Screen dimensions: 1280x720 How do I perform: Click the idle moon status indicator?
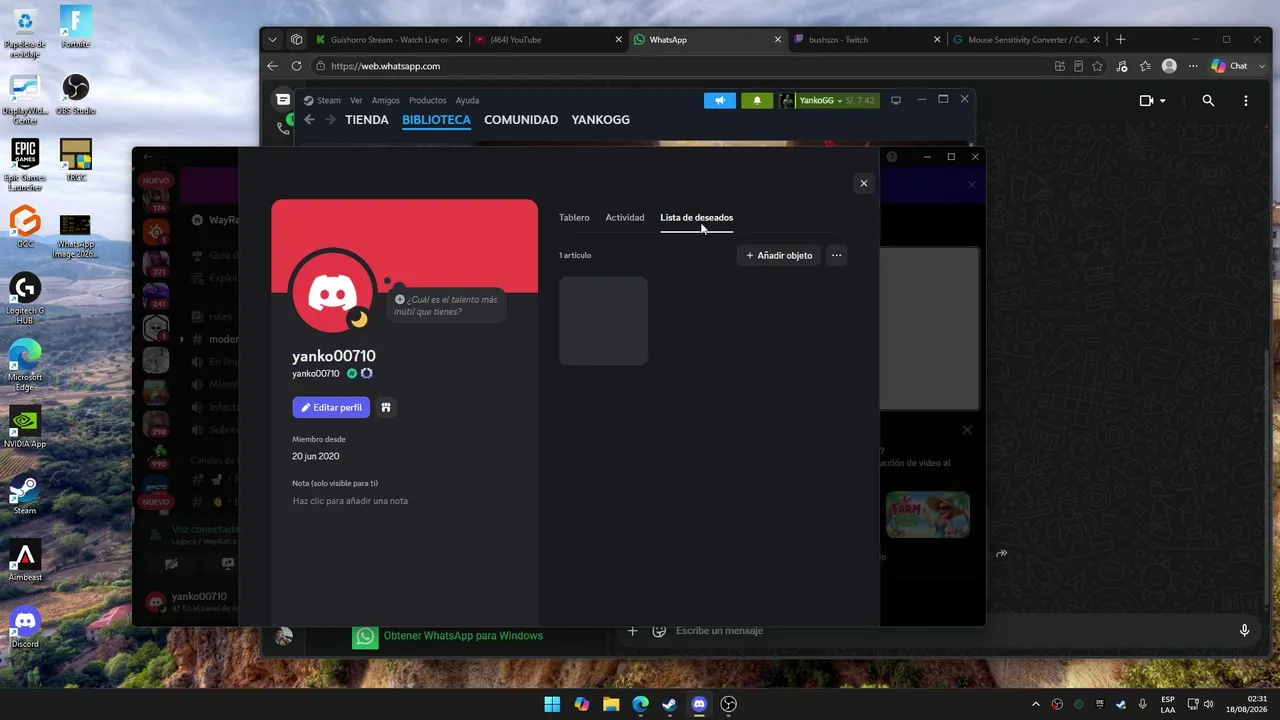(358, 320)
